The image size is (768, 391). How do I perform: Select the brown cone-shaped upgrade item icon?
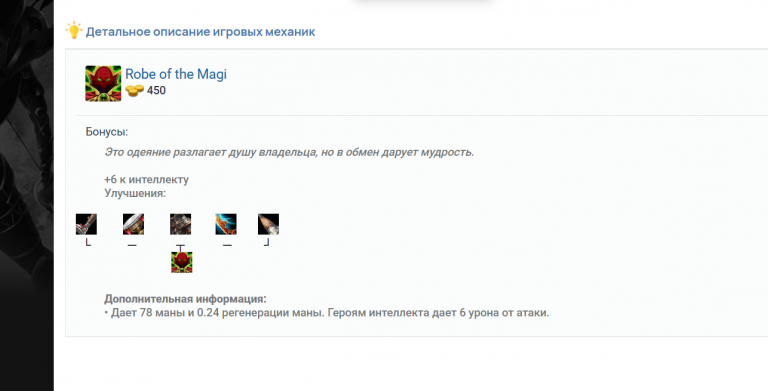[268, 224]
